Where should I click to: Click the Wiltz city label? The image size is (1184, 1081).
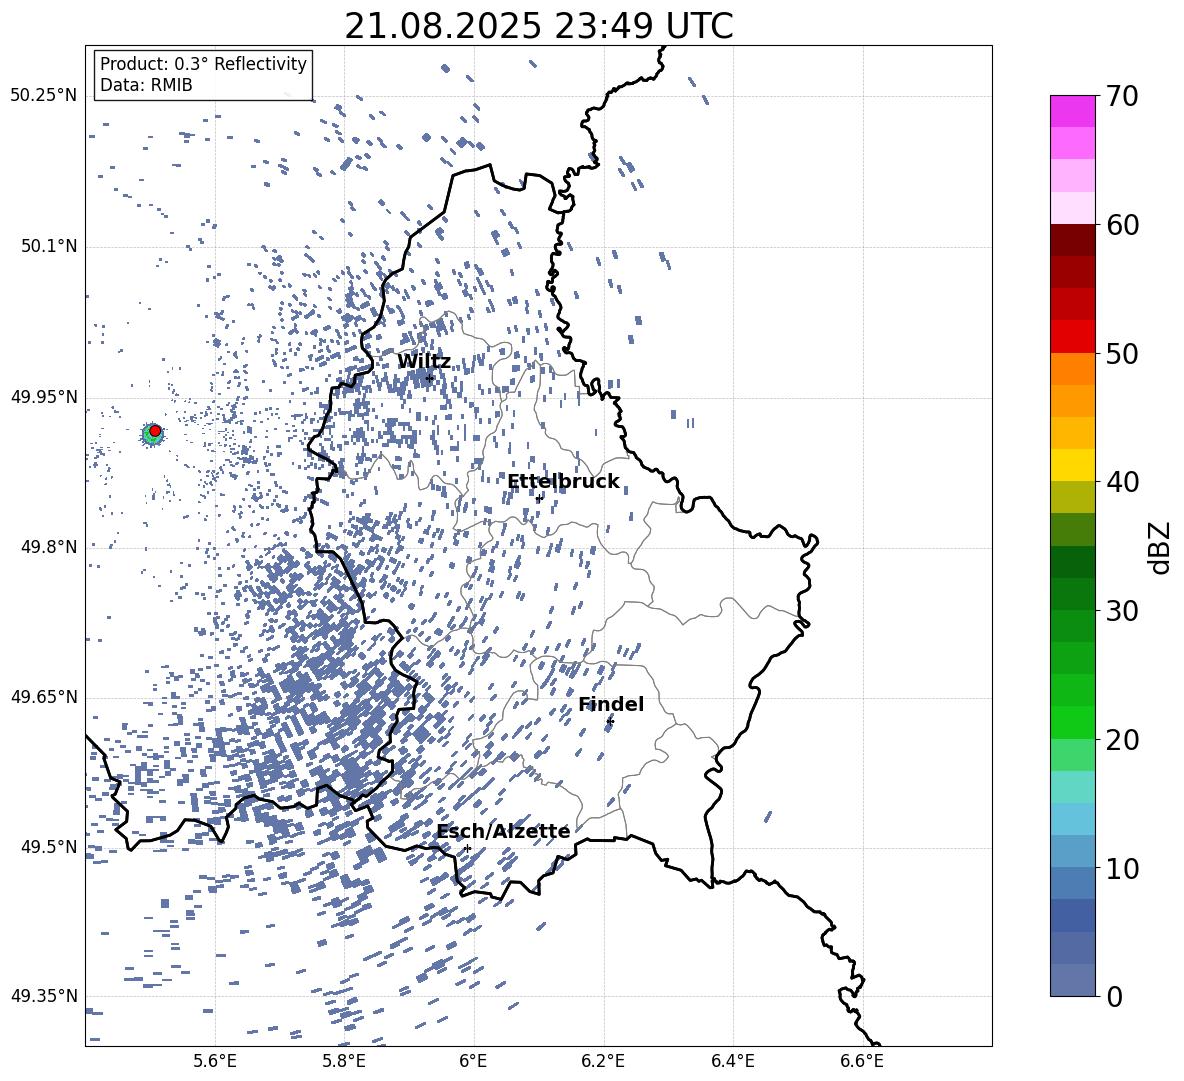424,362
